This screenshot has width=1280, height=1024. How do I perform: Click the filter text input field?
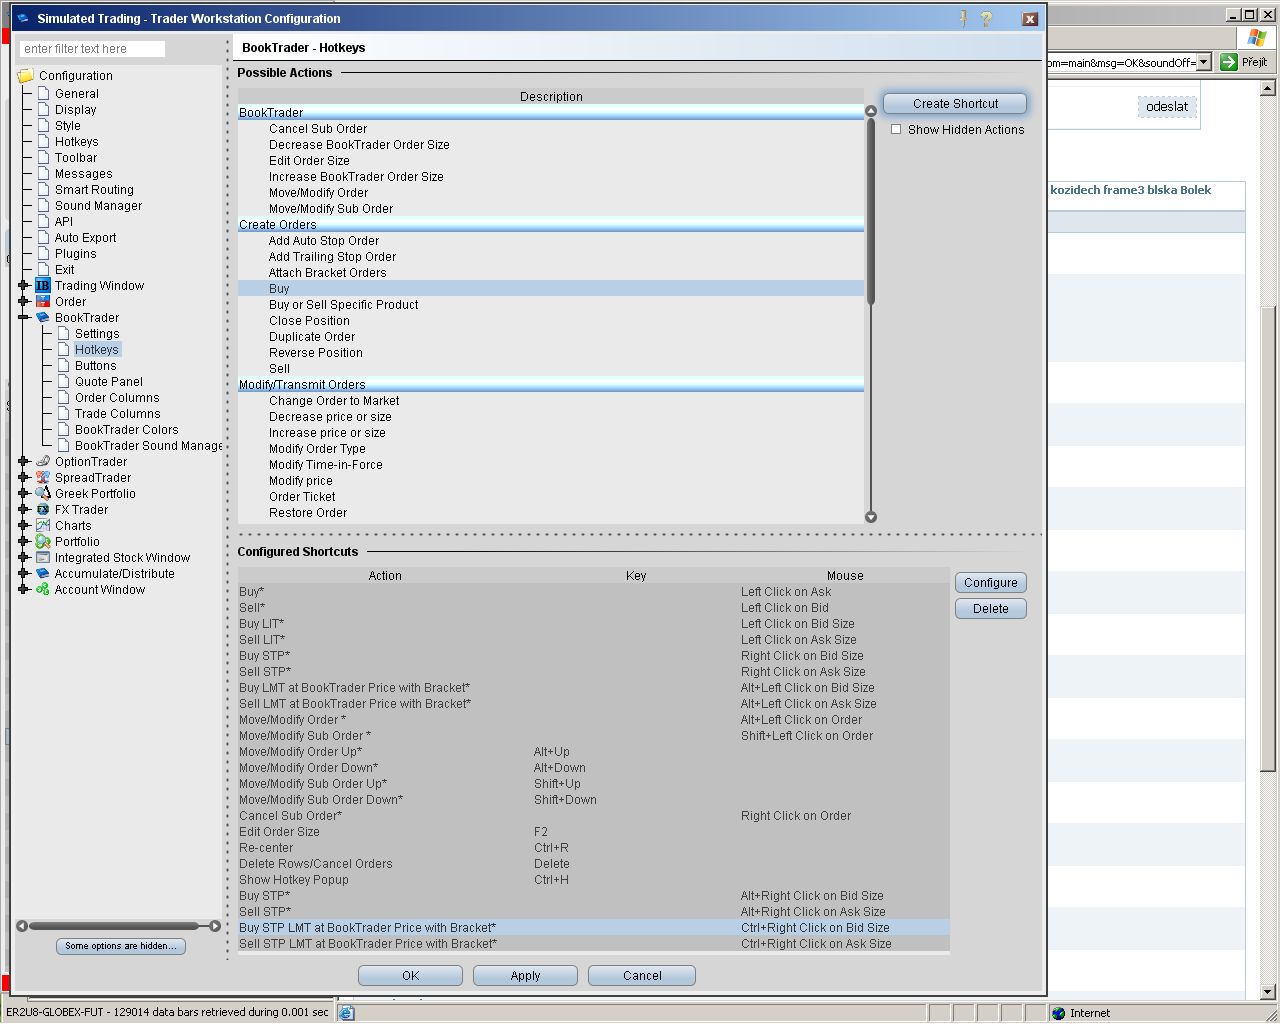point(92,49)
